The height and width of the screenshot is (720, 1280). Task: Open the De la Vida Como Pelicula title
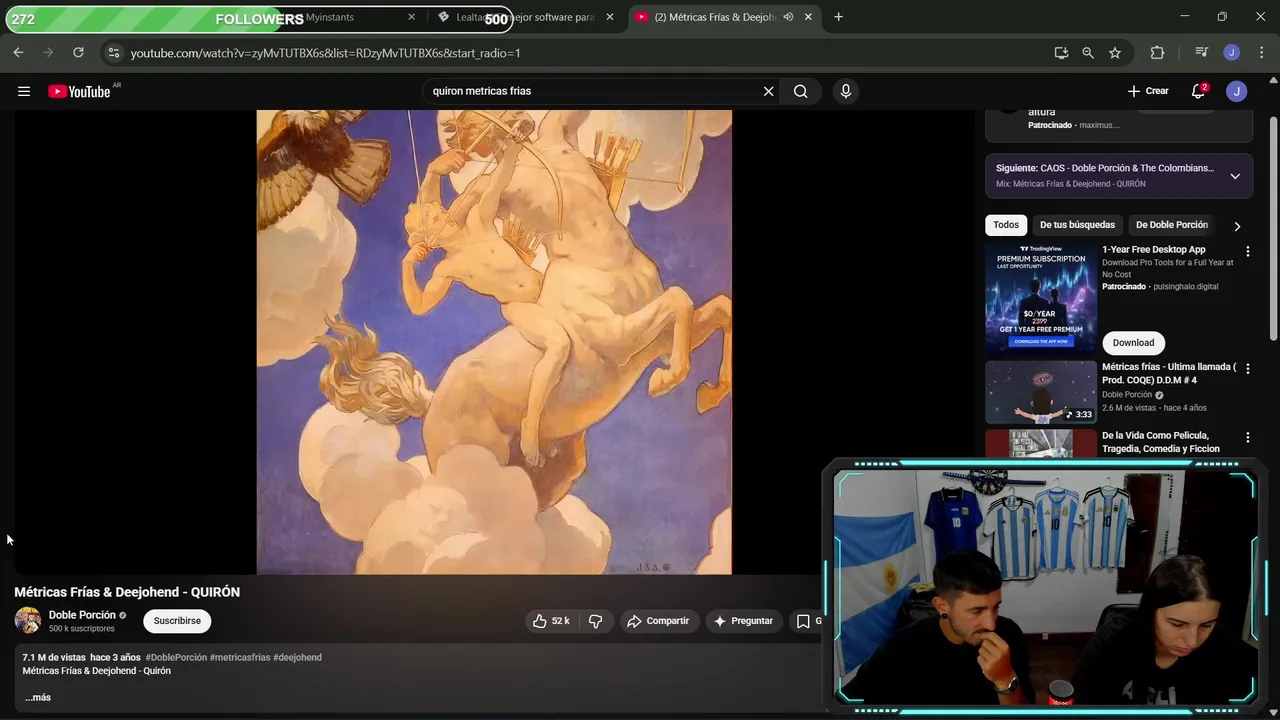pos(1161,442)
